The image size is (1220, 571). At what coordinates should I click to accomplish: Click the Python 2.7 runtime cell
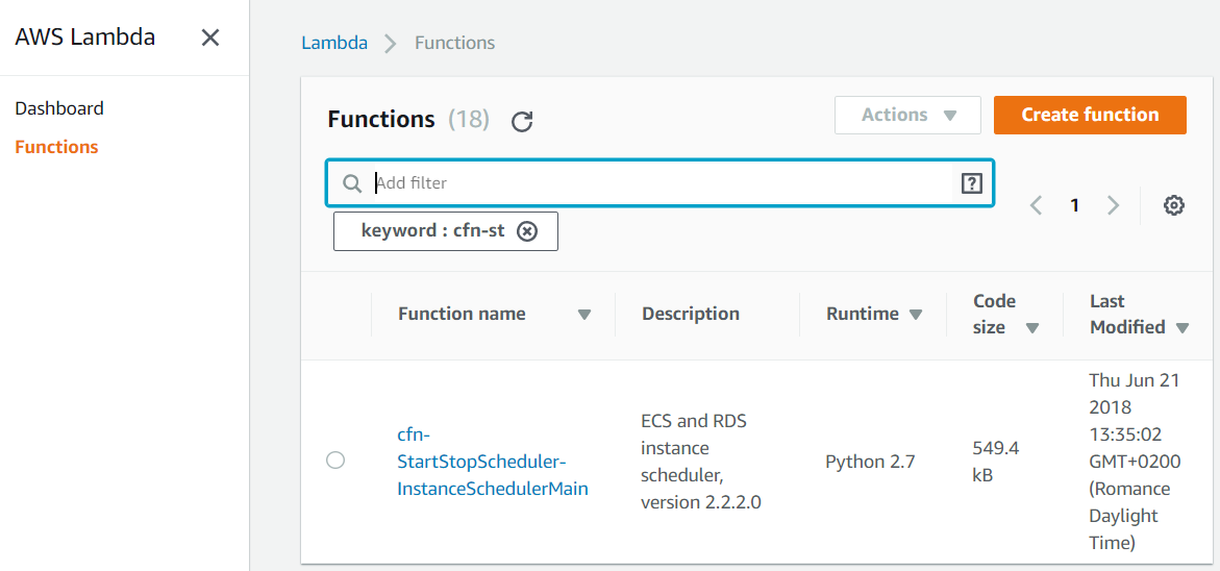tap(870, 462)
